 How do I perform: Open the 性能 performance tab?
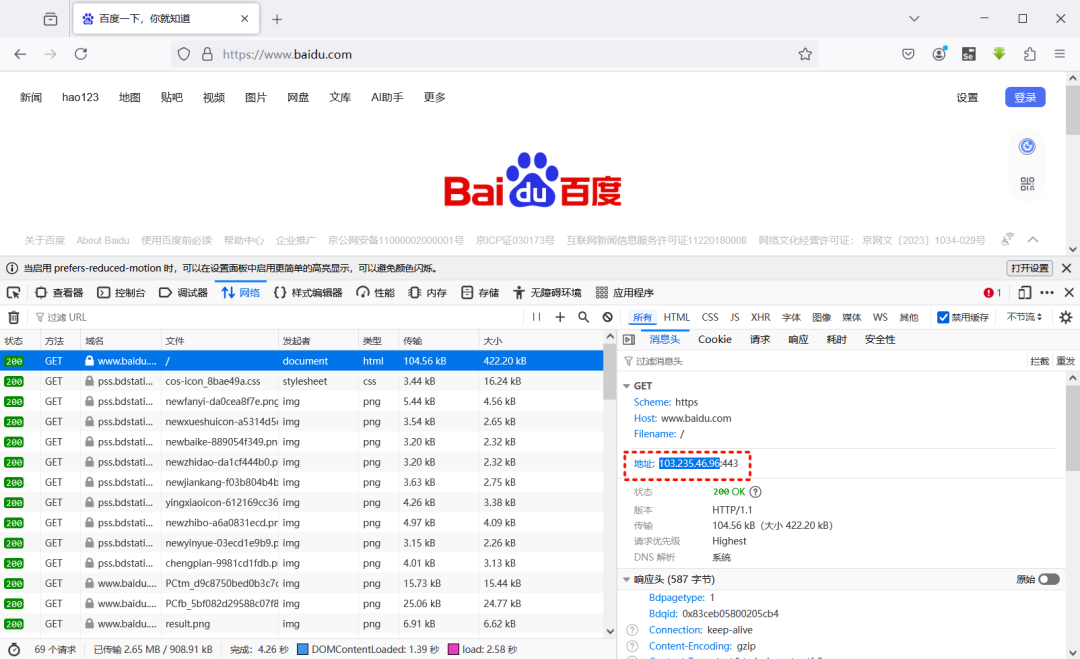tap(375, 293)
